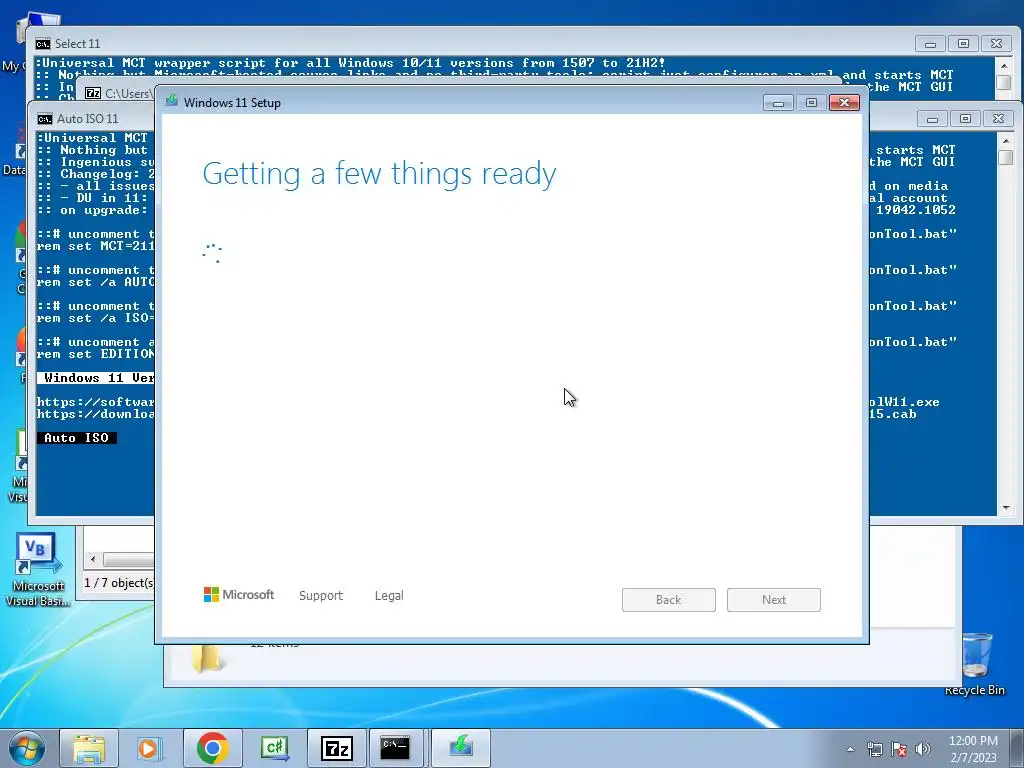Minimize the Auto ISO 11 console window
The image size is (1024, 768).
(x=932, y=119)
